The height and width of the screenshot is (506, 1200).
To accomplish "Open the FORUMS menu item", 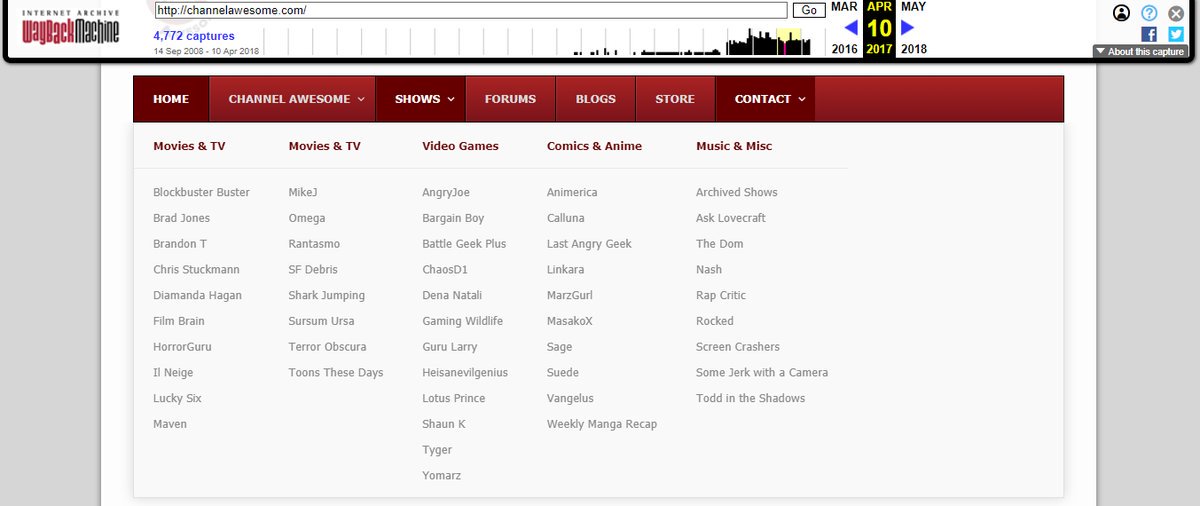I will (510, 99).
